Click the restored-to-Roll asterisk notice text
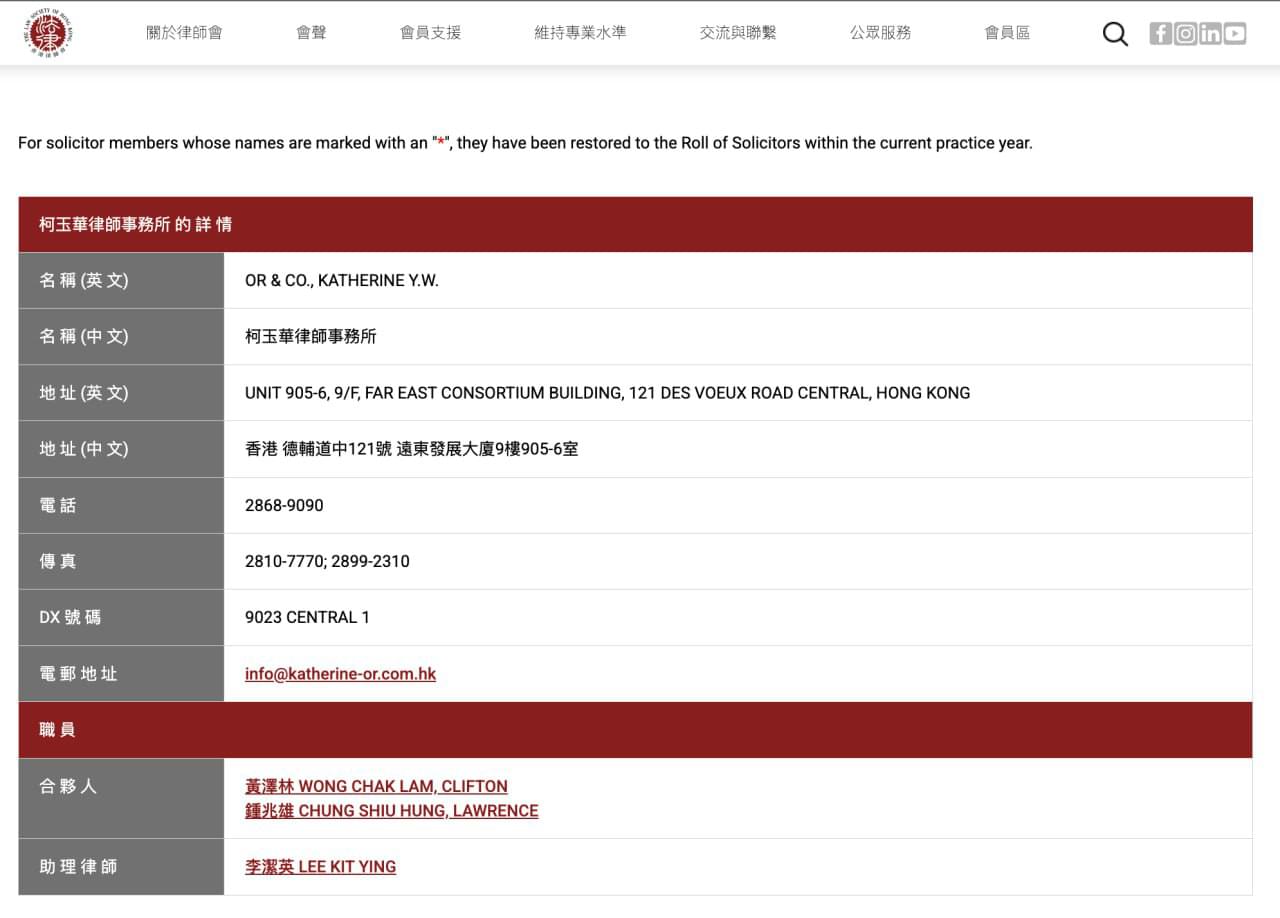The image size is (1280, 918). point(525,143)
